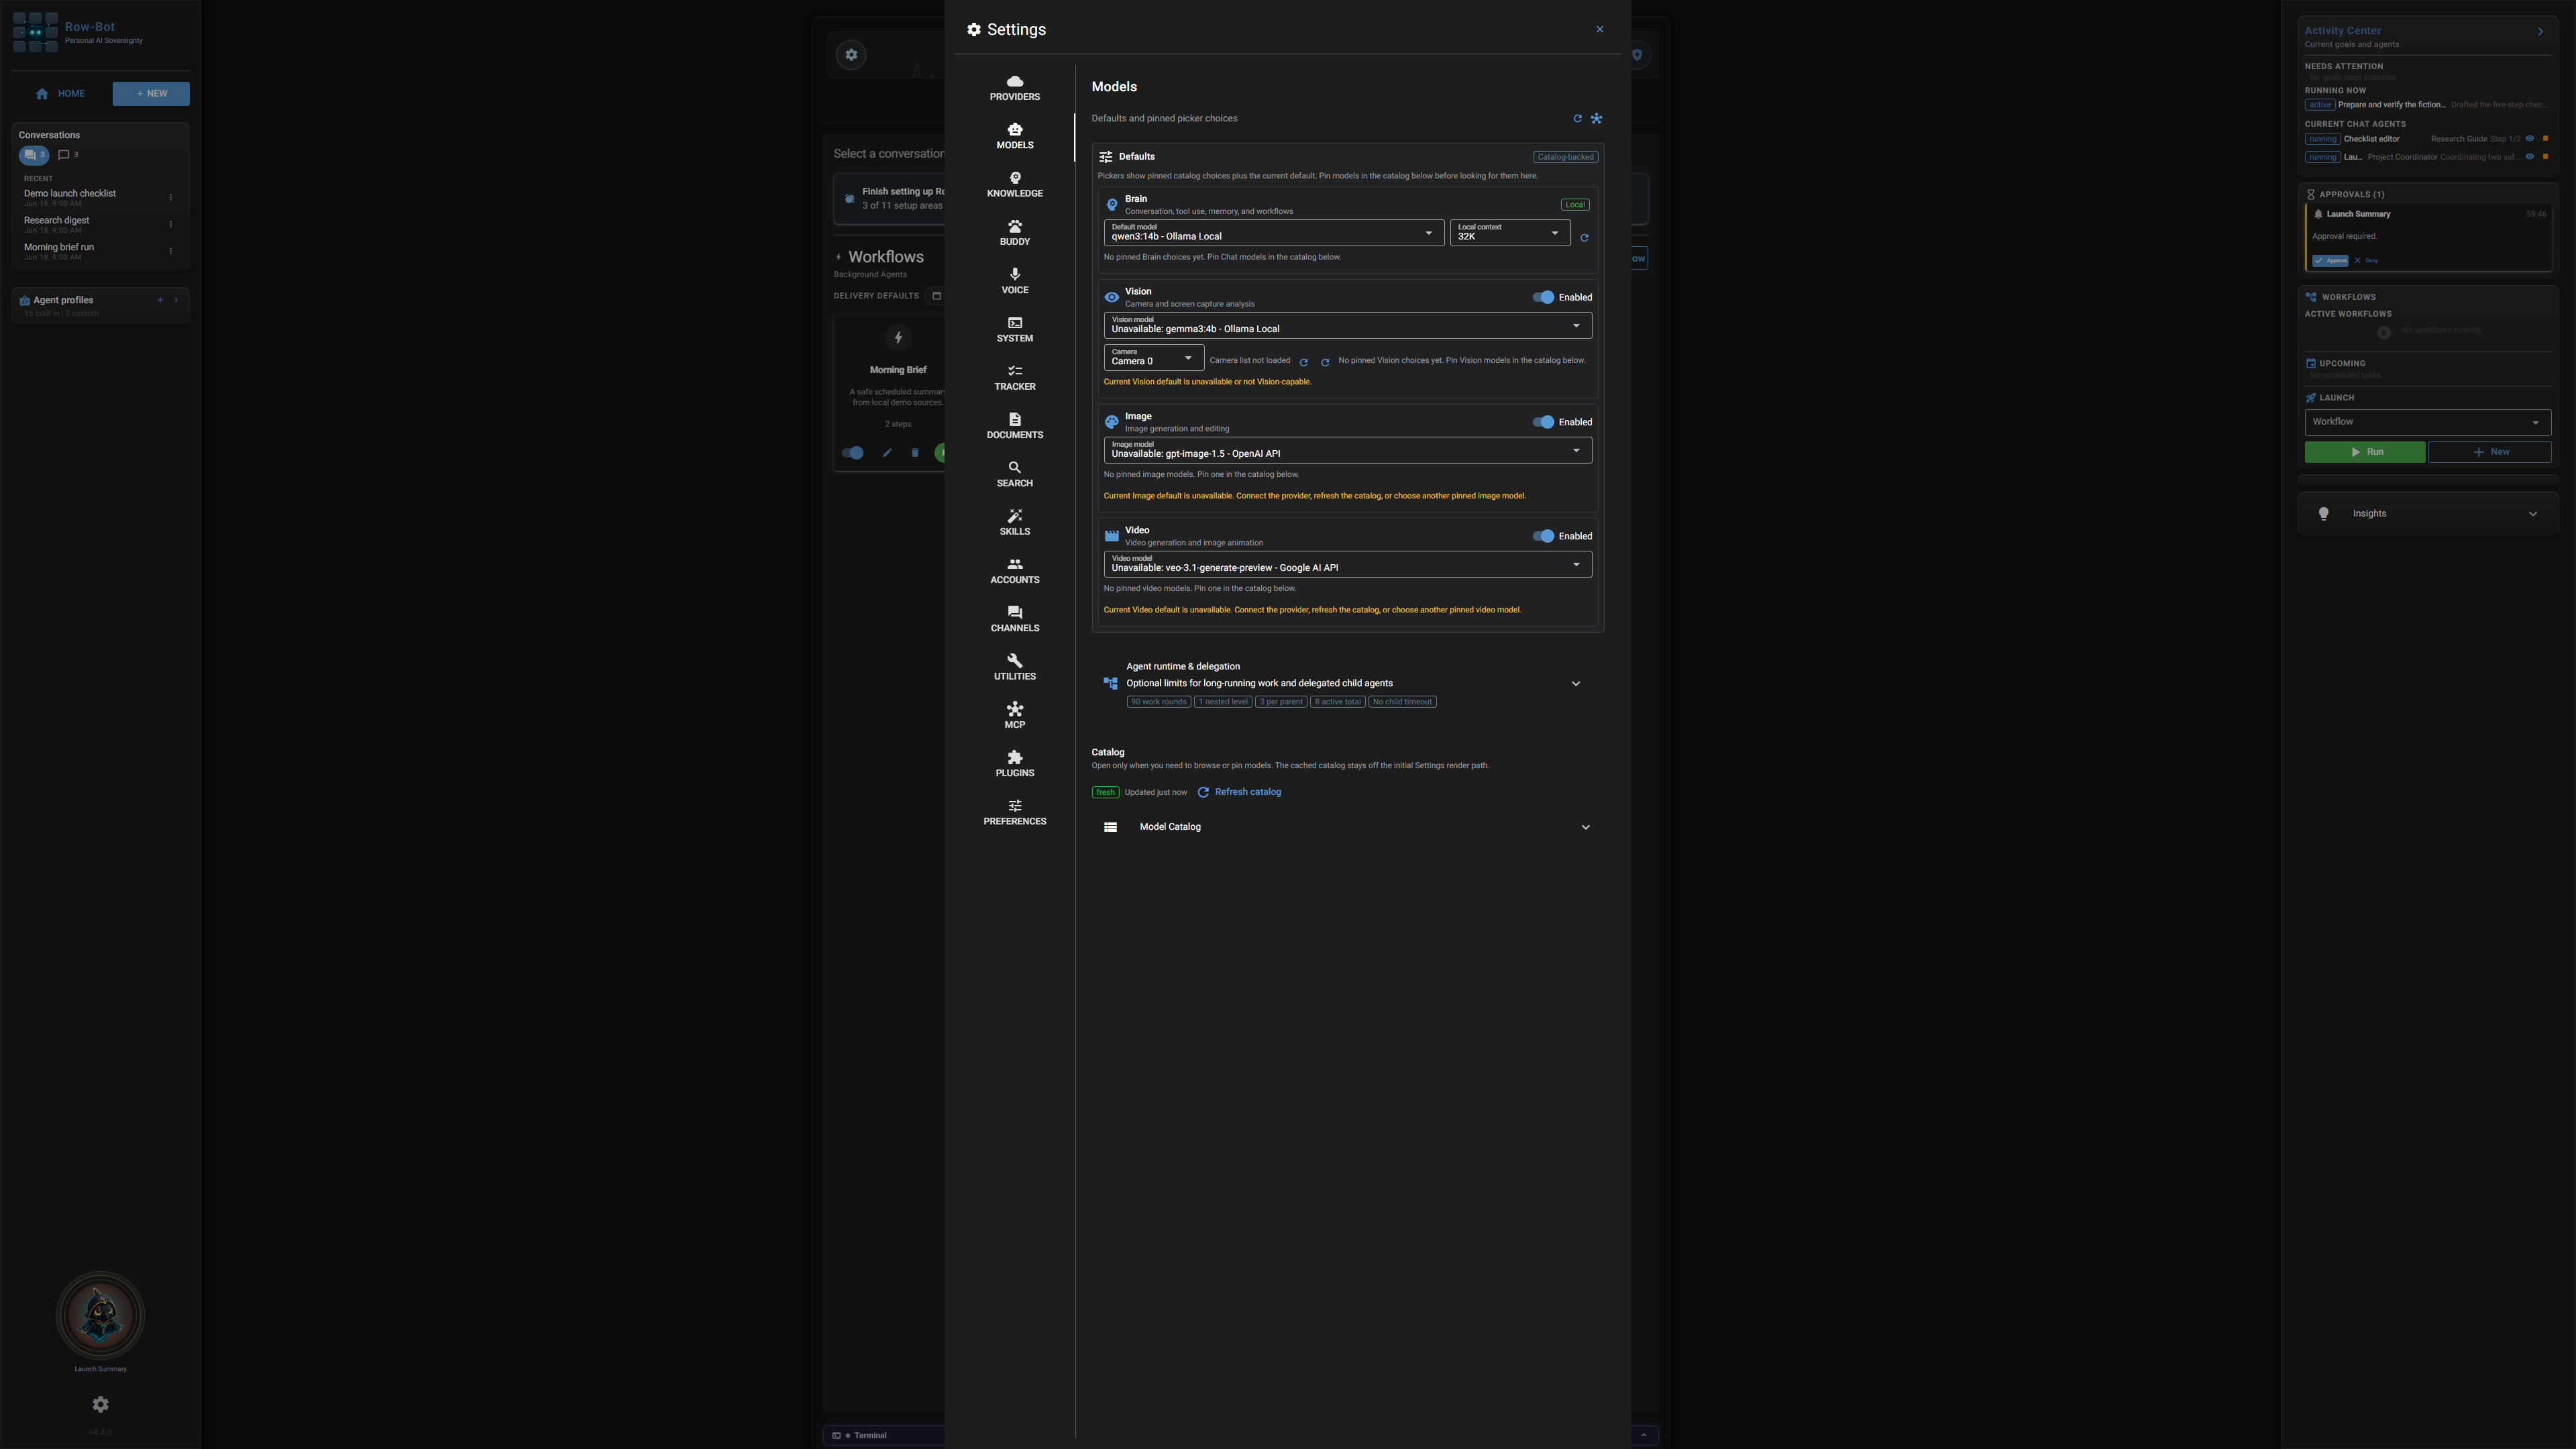Open the Utilities wrench icon
The height and width of the screenshot is (1449, 2576).
(1014, 661)
